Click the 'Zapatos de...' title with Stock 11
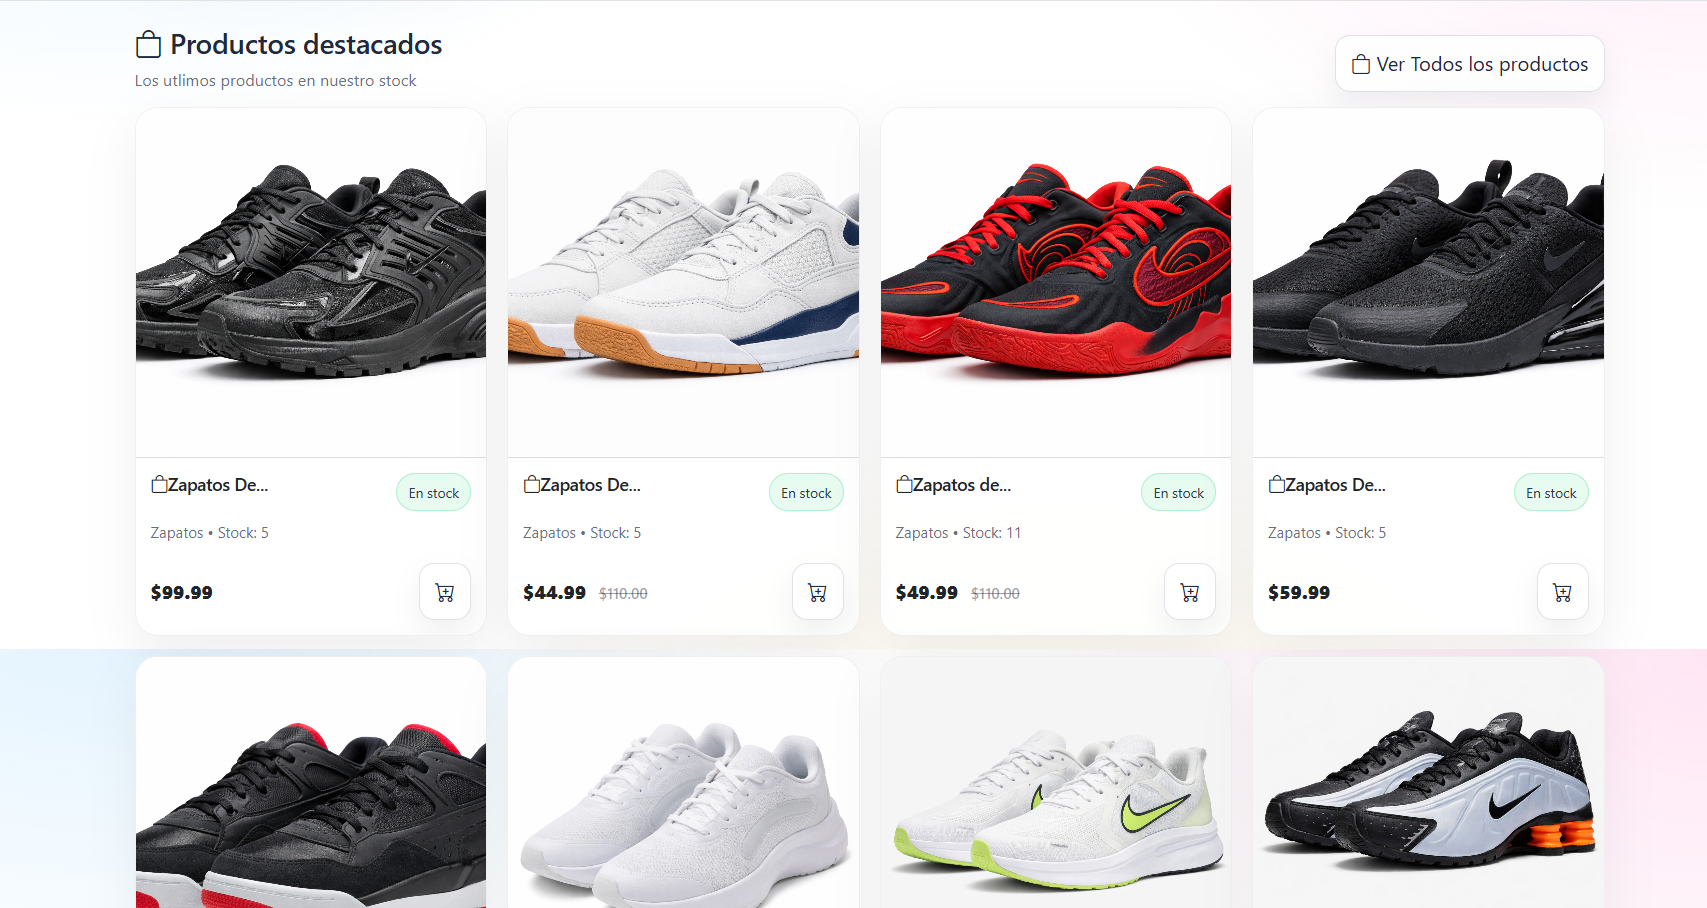Image resolution: width=1707 pixels, height=908 pixels. 962,485
